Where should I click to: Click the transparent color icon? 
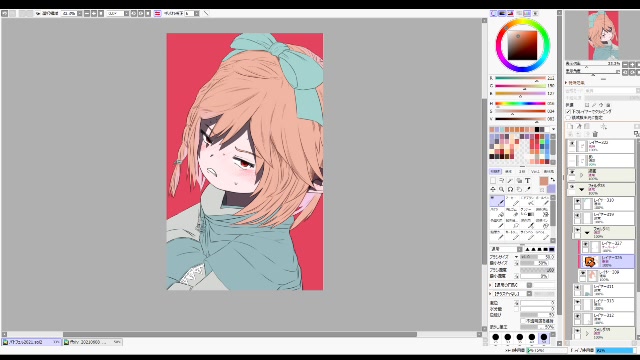(542, 190)
